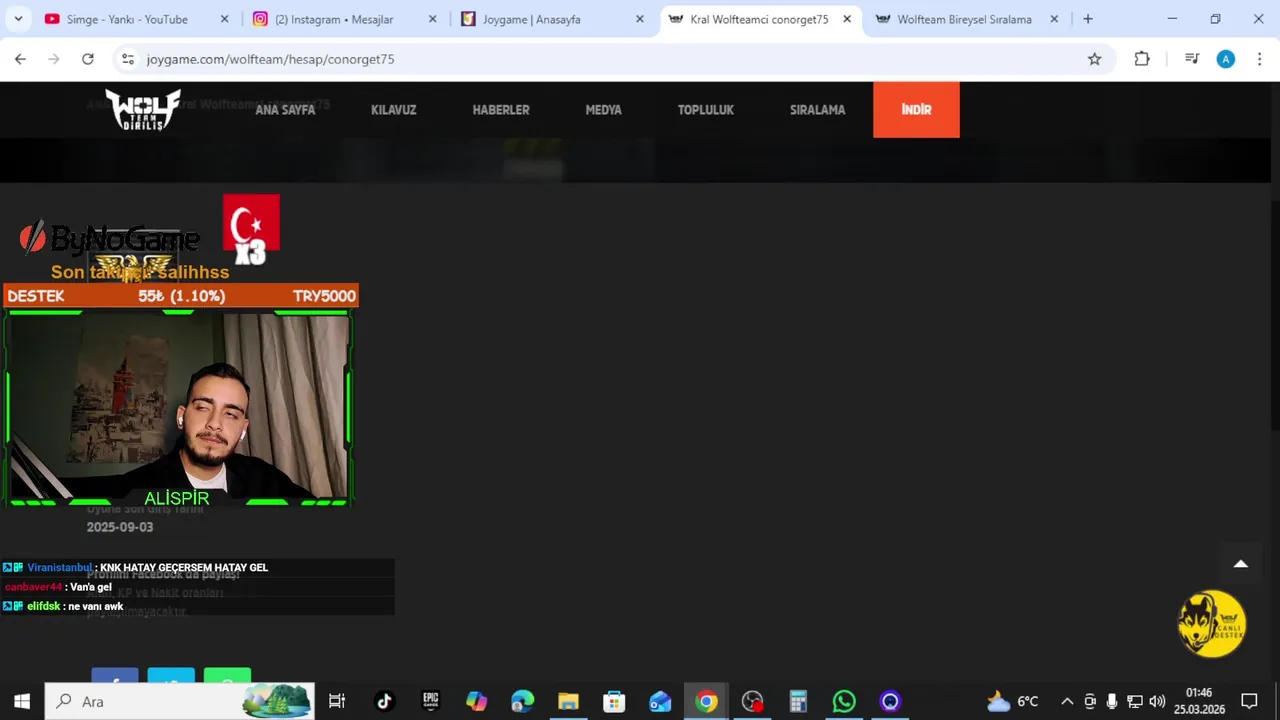Open File Explorer from the taskbar
Viewport: 1280px width, 720px height.
pyautogui.click(x=568, y=701)
